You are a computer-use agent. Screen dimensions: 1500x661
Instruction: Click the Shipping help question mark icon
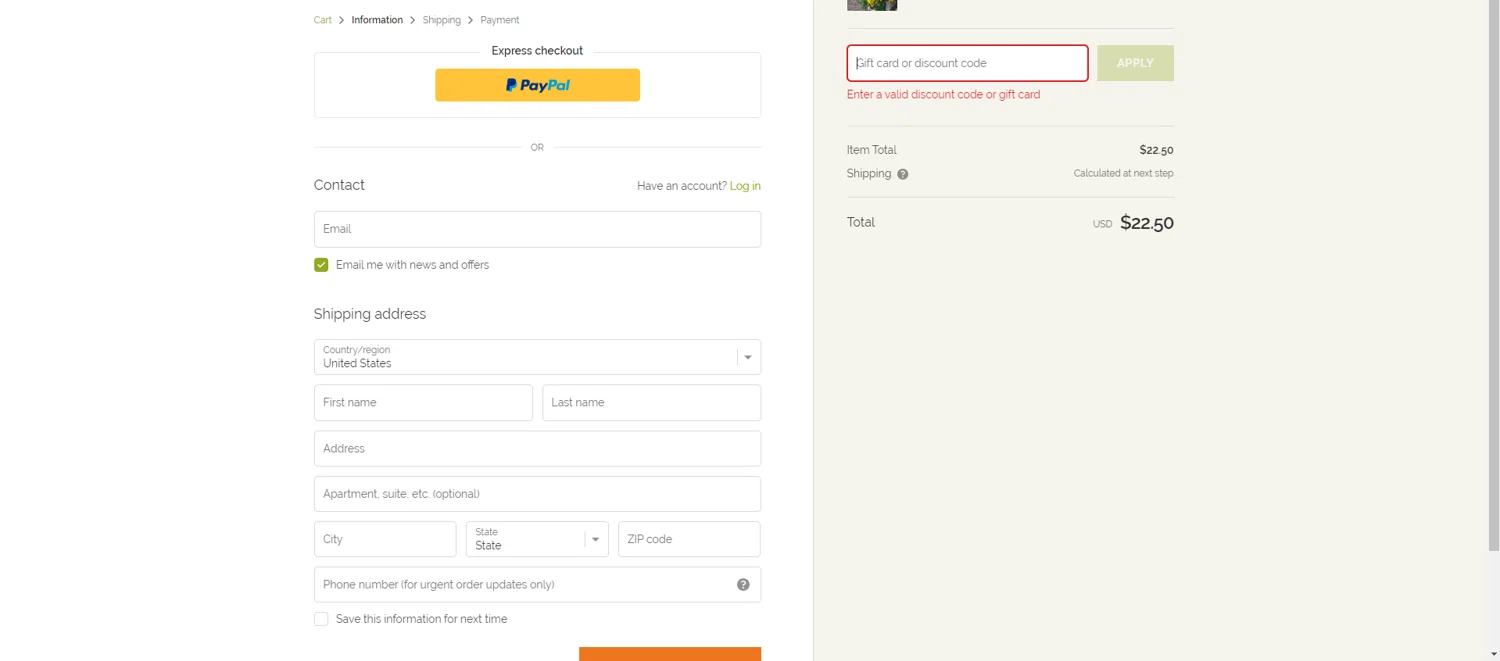(902, 174)
